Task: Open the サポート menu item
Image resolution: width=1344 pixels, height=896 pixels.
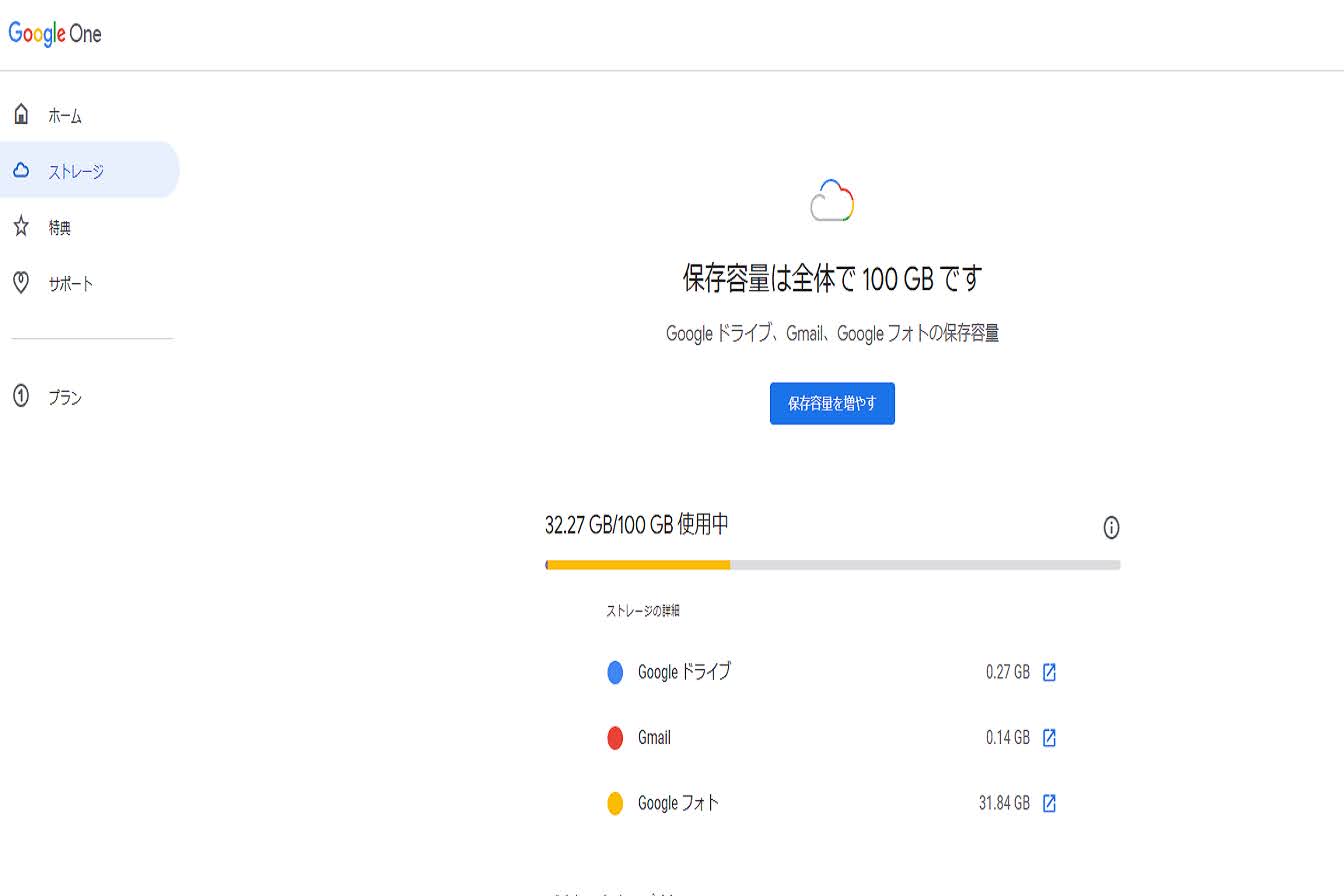Action: click(x=71, y=284)
